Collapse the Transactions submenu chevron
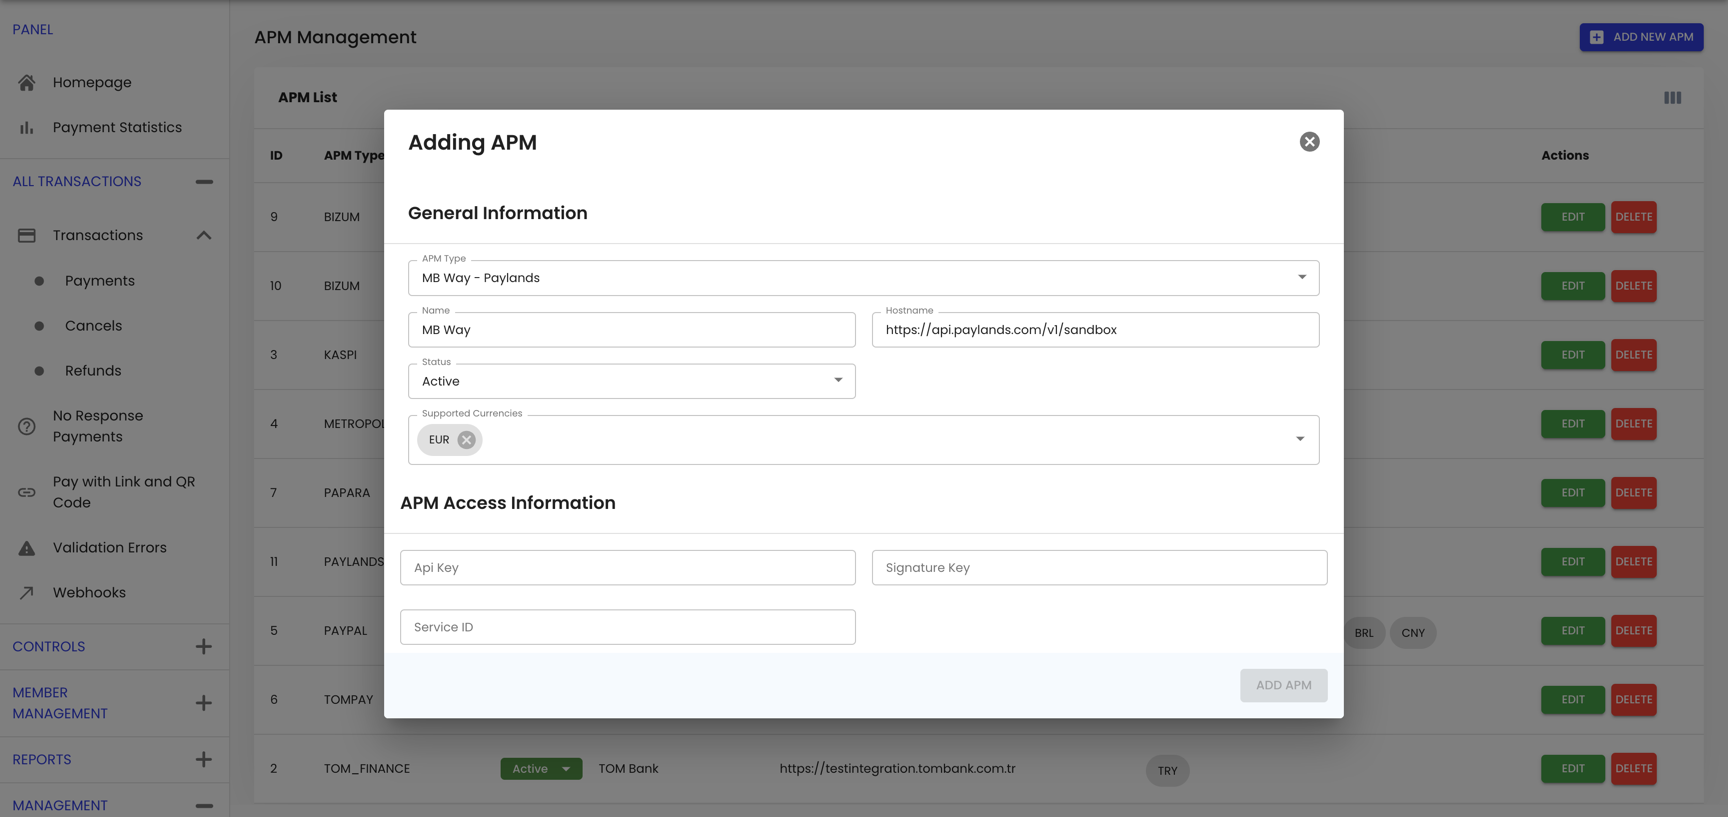This screenshot has width=1728, height=817. click(204, 235)
